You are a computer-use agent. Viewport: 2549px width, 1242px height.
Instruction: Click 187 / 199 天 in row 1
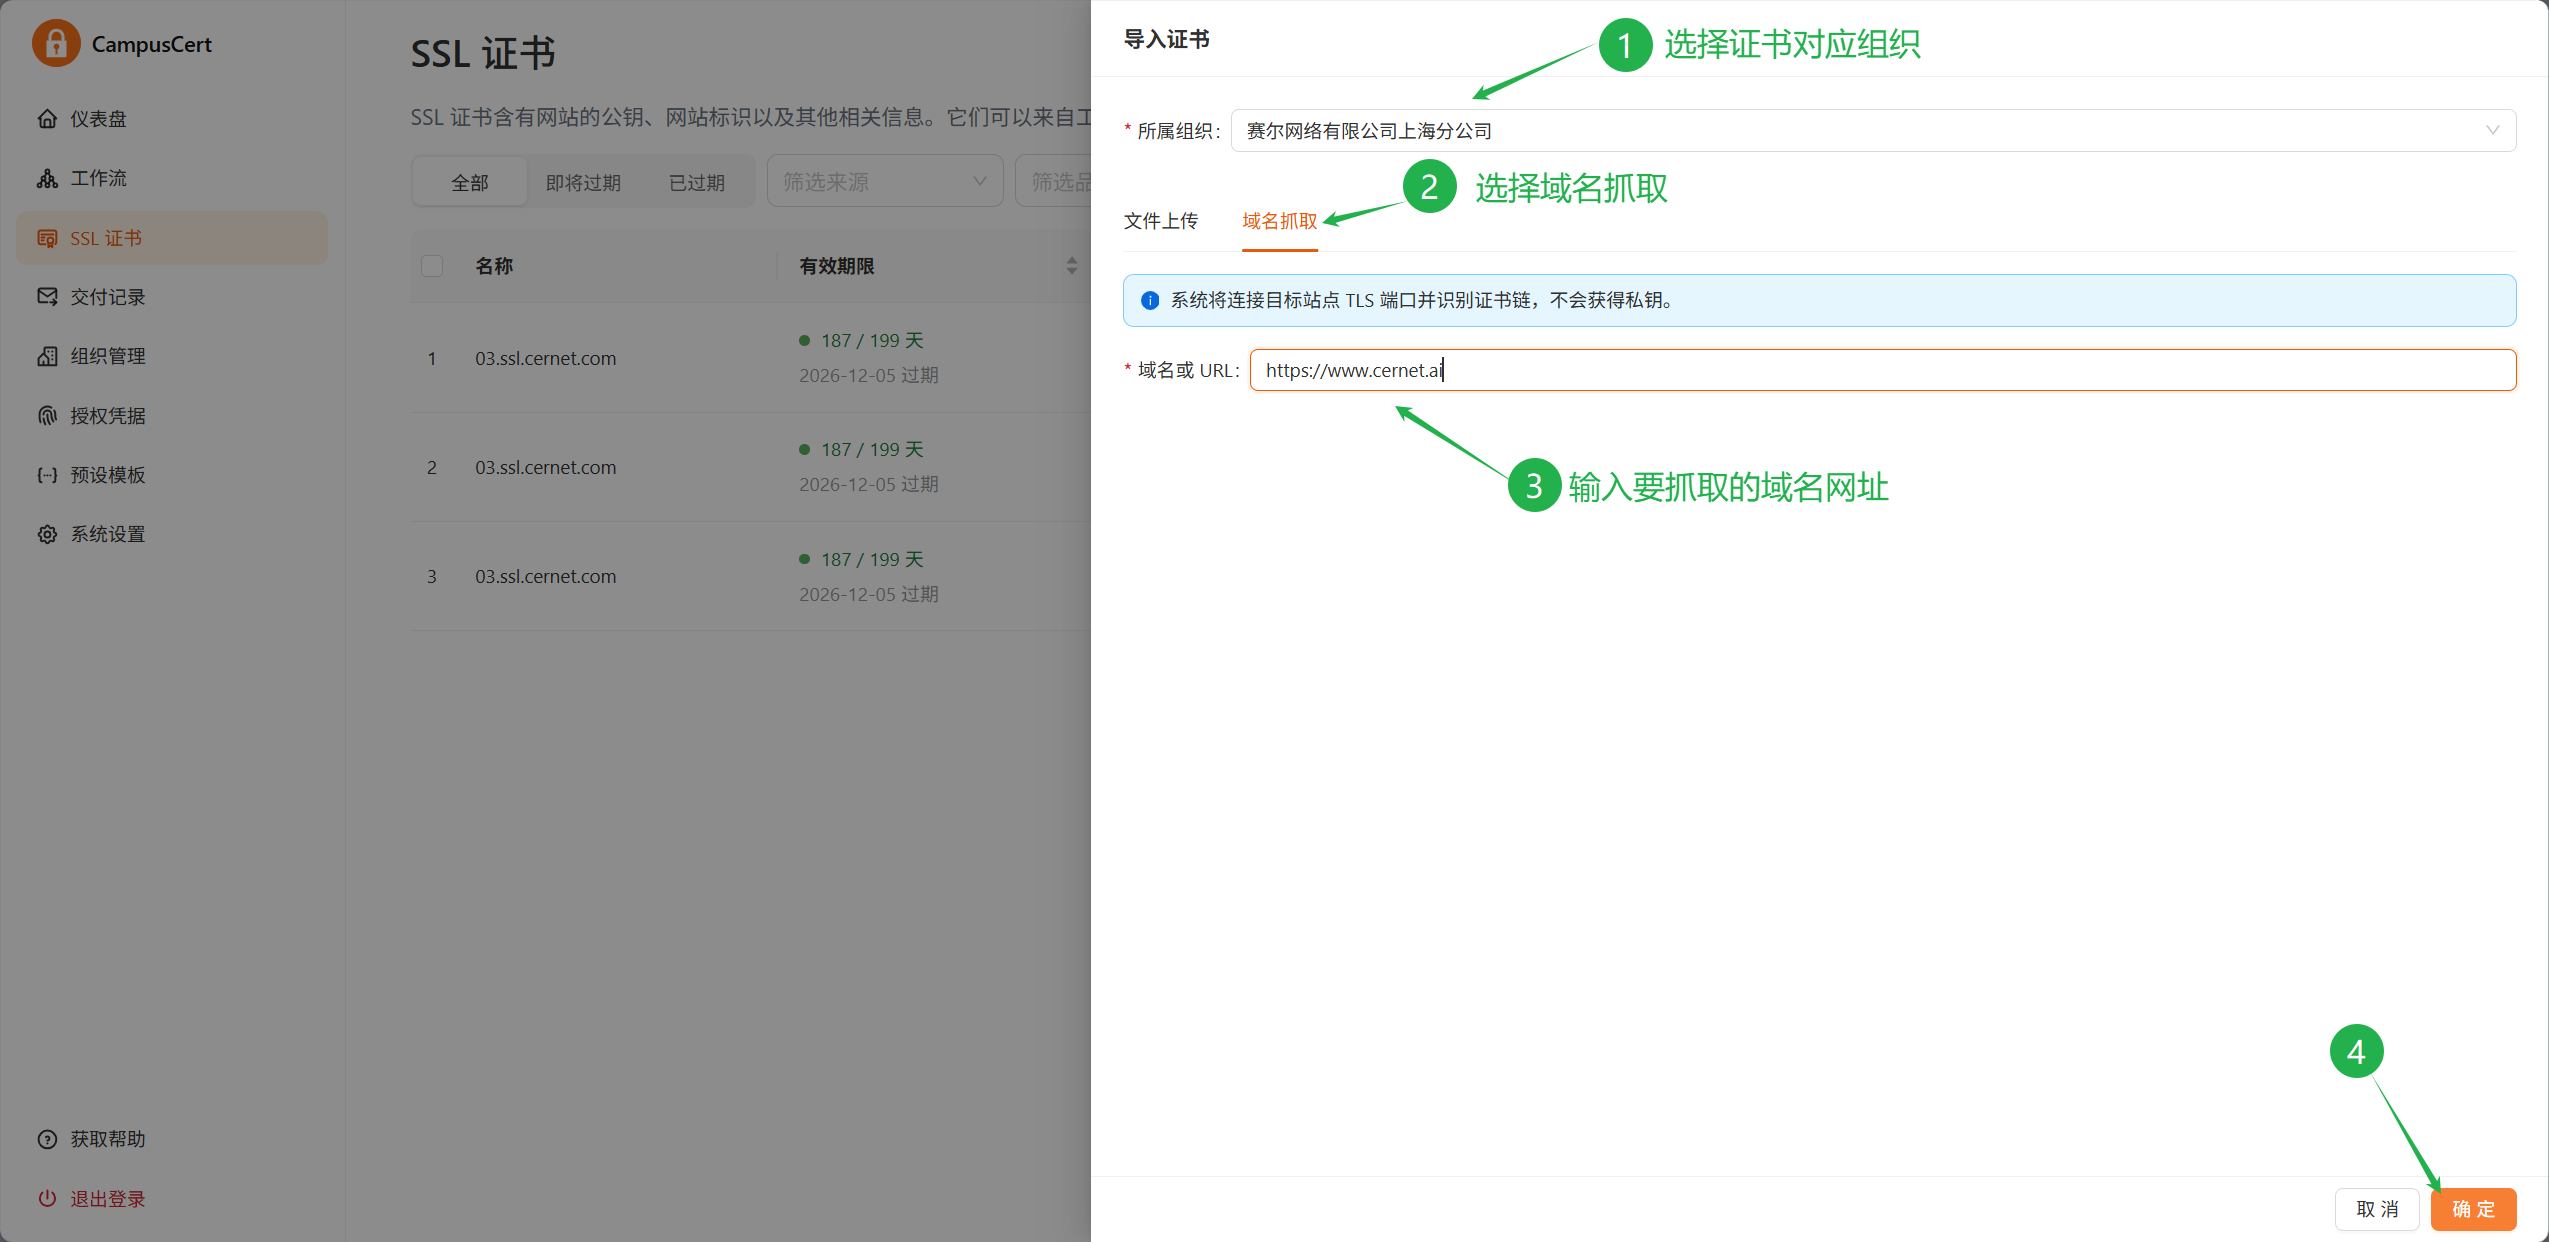(872, 340)
